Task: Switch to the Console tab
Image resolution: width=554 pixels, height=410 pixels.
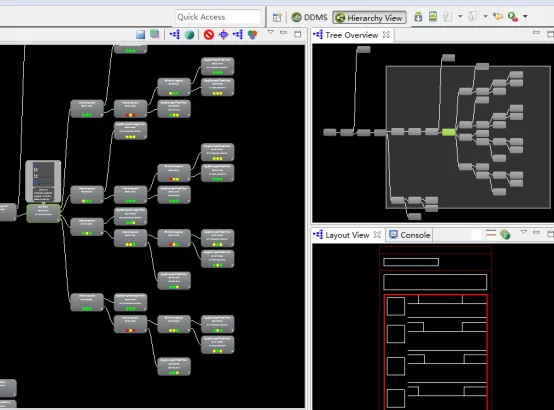Action: tap(409, 235)
